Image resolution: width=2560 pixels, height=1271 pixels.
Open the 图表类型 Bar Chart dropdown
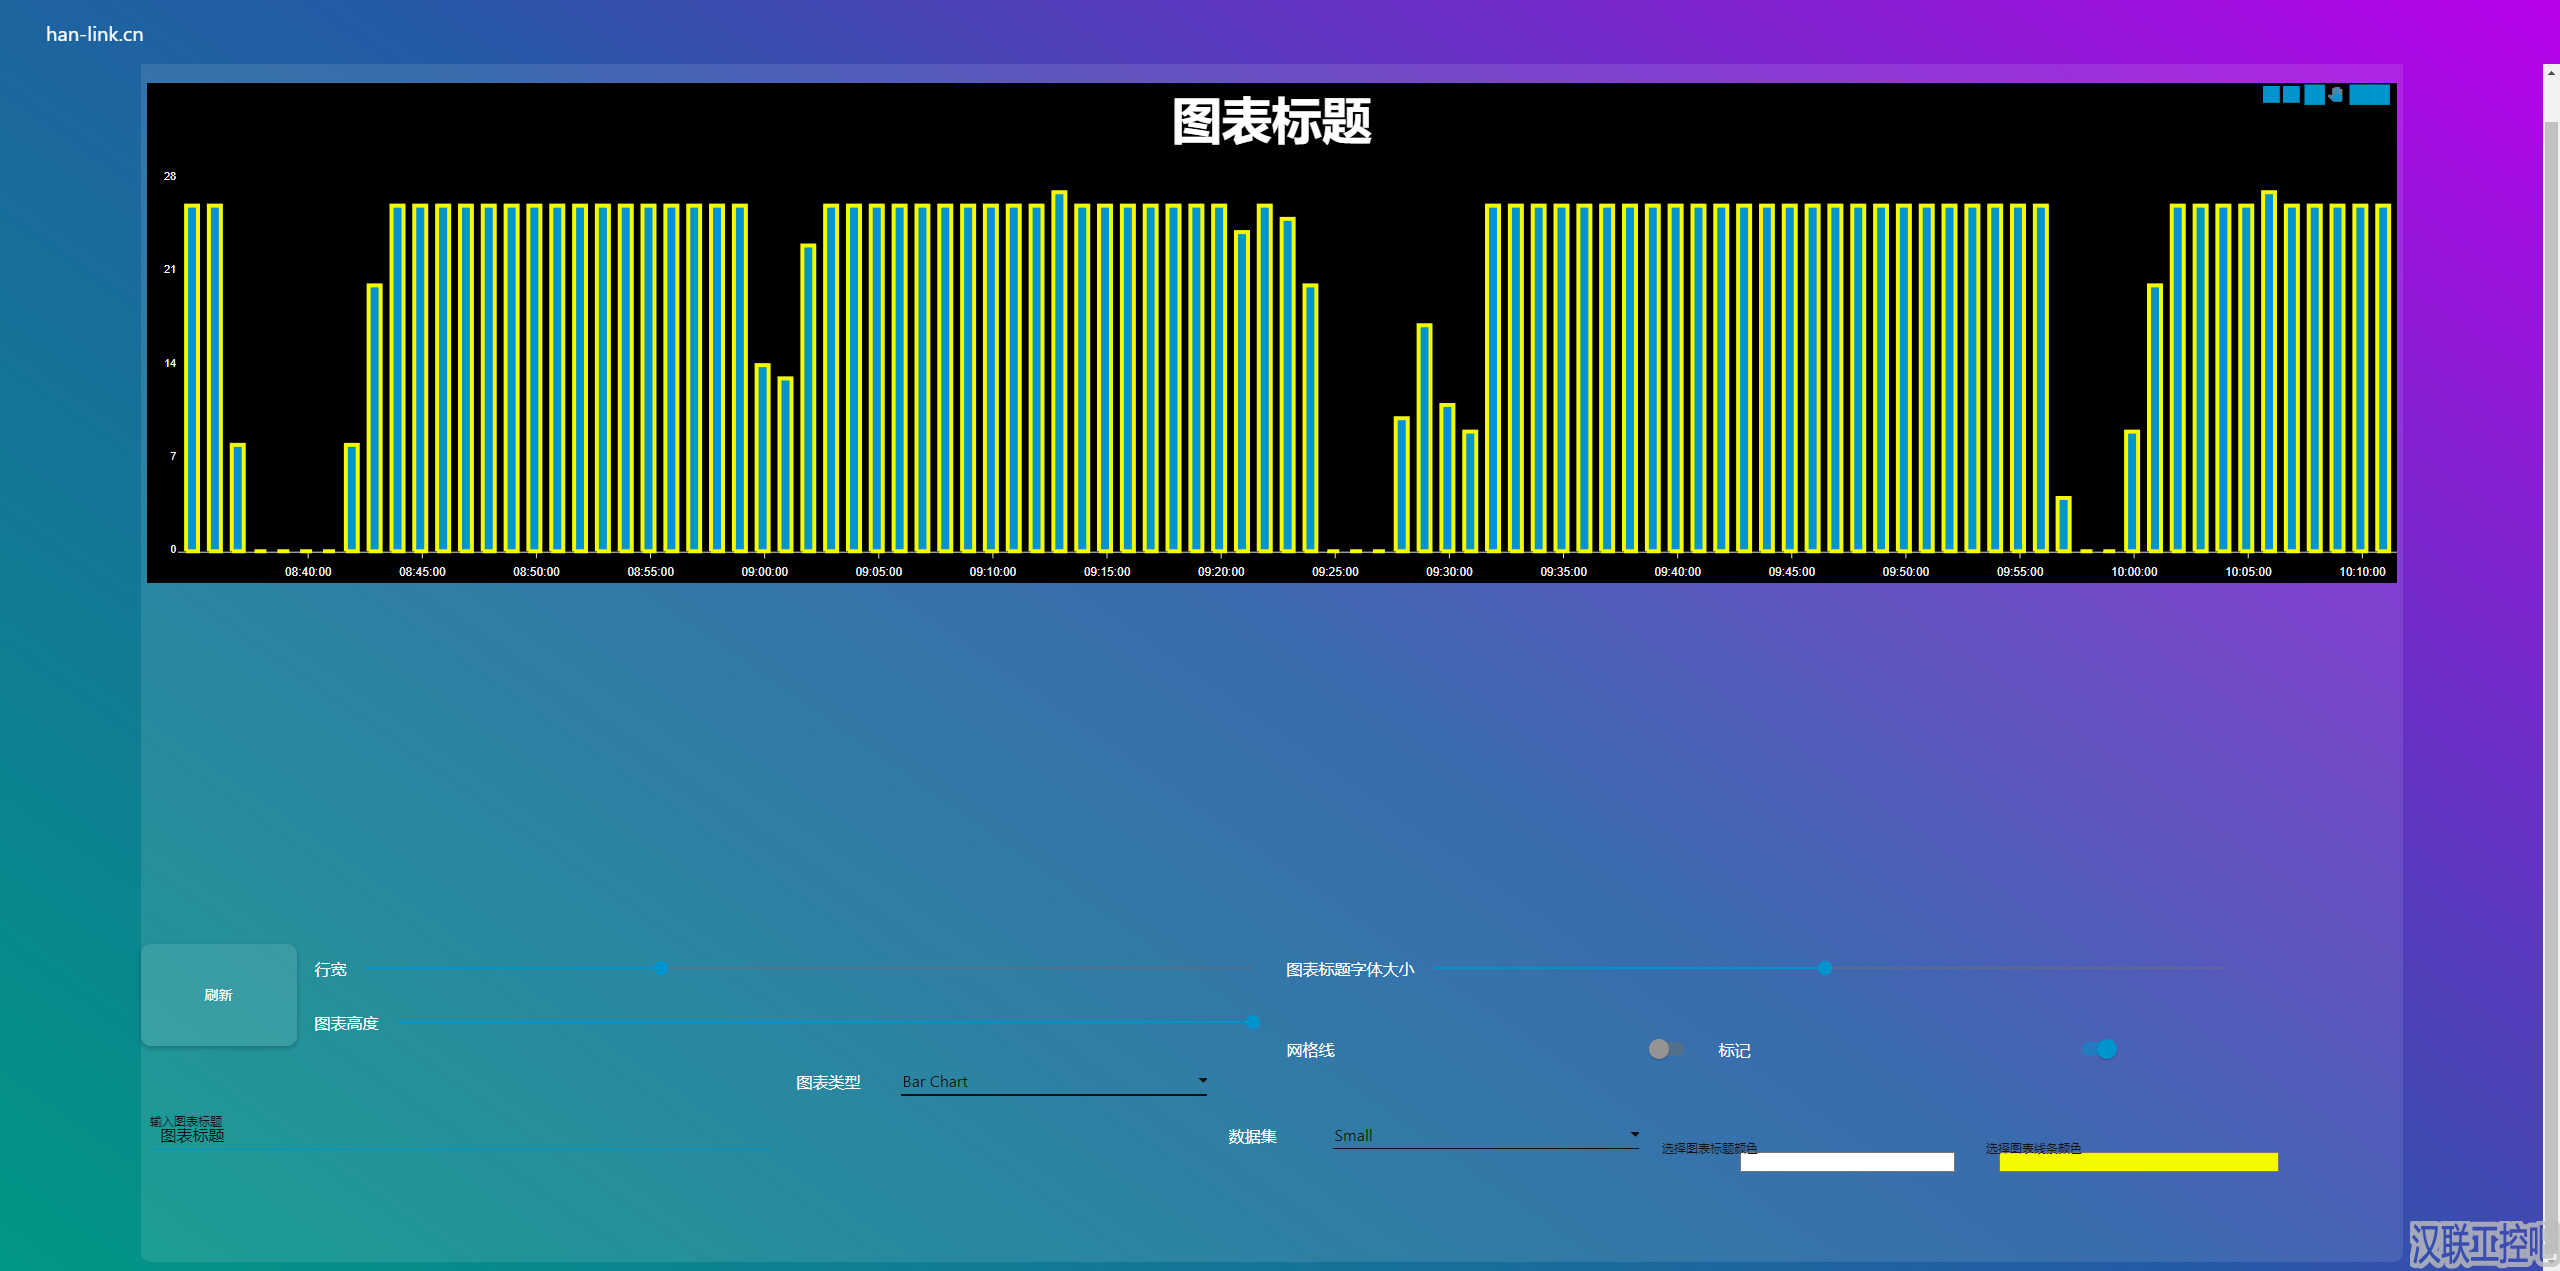pyautogui.click(x=1052, y=1081)
